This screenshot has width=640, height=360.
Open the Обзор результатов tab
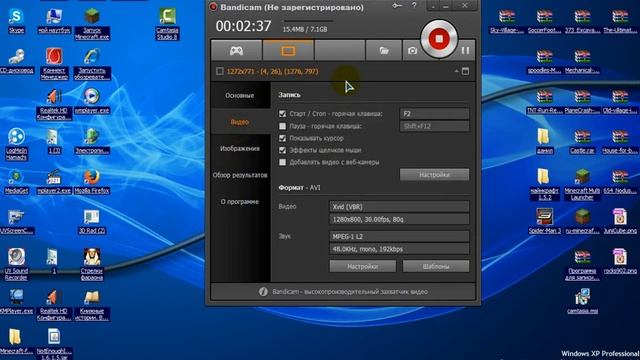coord(240,175)
